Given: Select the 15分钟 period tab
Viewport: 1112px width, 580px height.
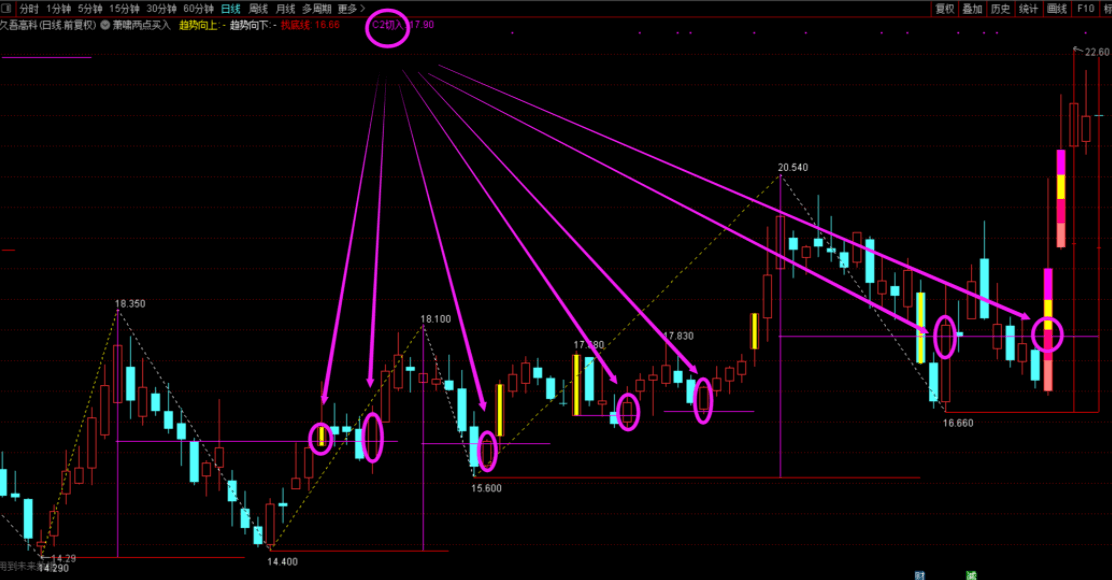Looking at the screenshot, I should tap(124, 9).
